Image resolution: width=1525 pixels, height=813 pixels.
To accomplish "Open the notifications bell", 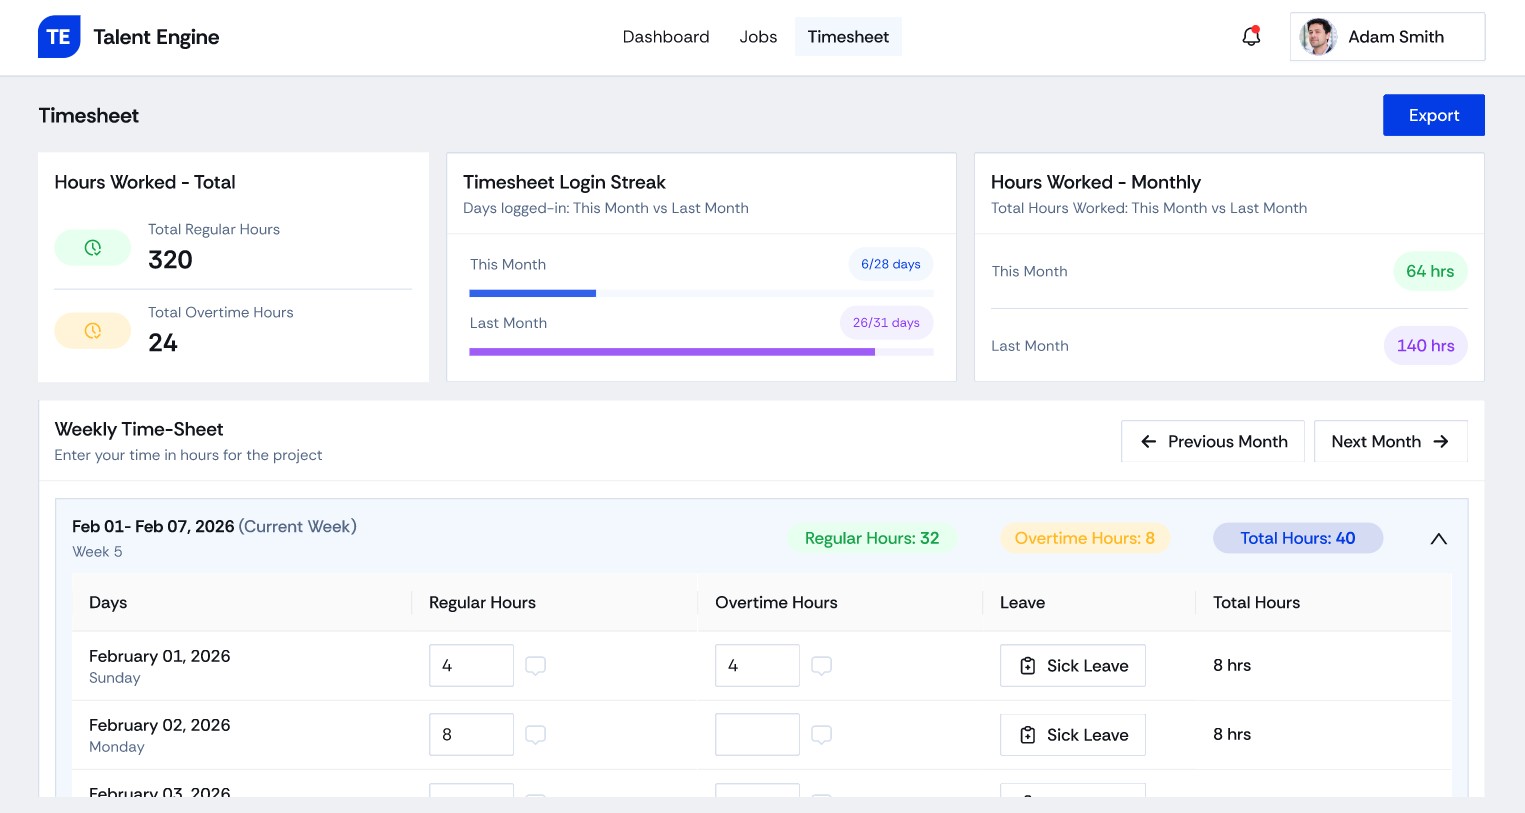I will (x=1251, y=36).
